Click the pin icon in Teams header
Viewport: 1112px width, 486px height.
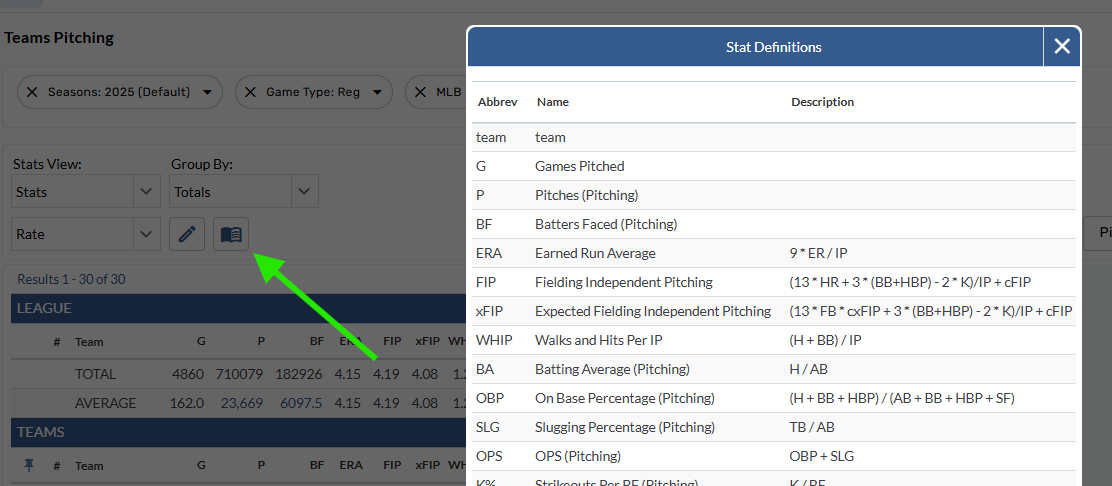point(29,465)
